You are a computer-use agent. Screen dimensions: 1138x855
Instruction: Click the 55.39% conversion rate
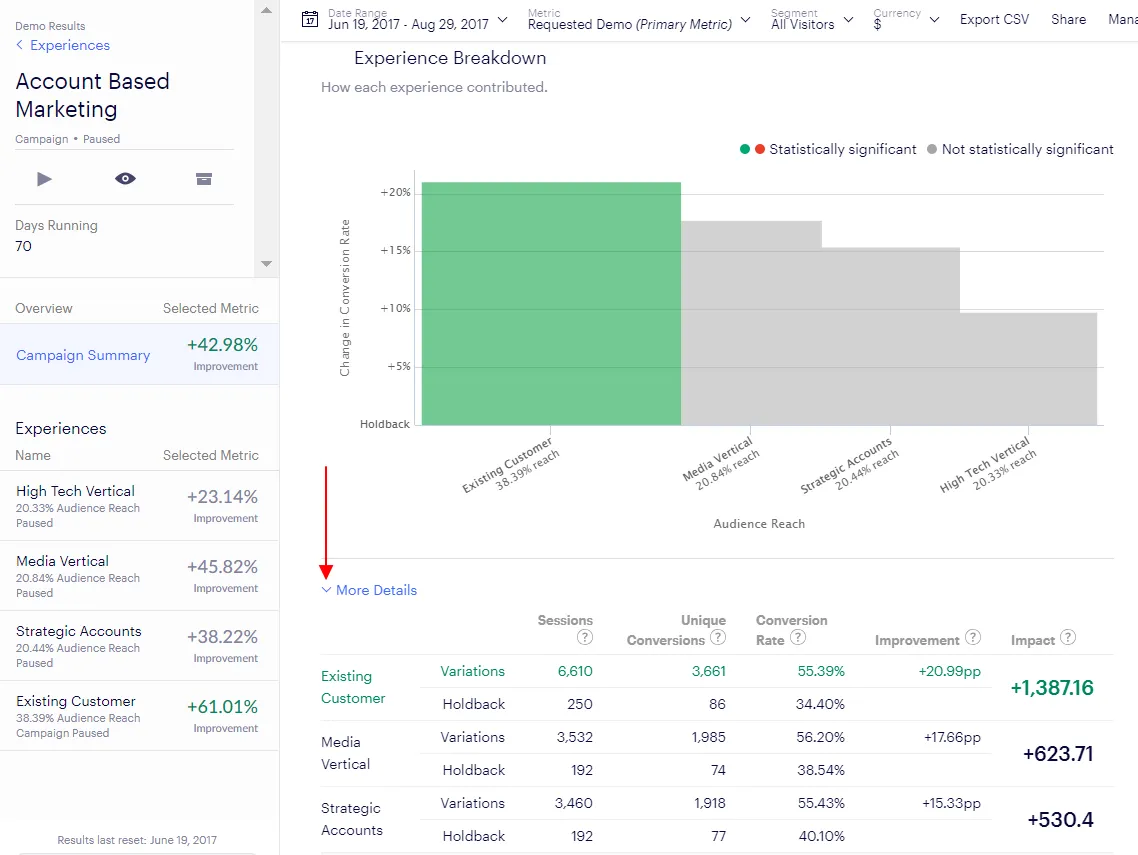(x=821, y=671)
